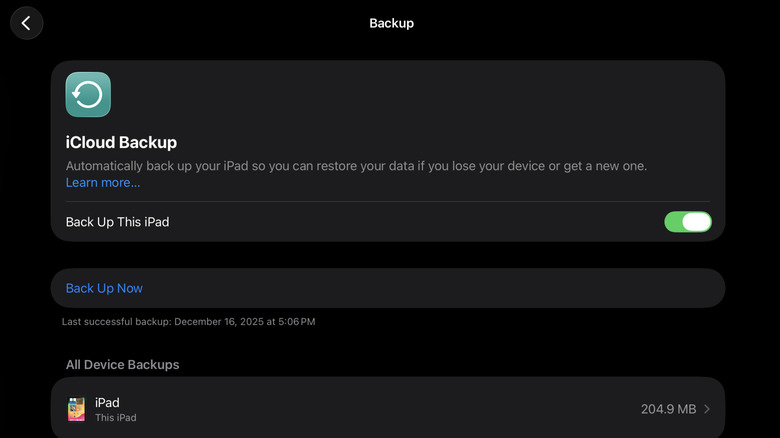Click the white knob on backup switch
Viewport: 780px width, 438px height.
click(x=696, y=222)
